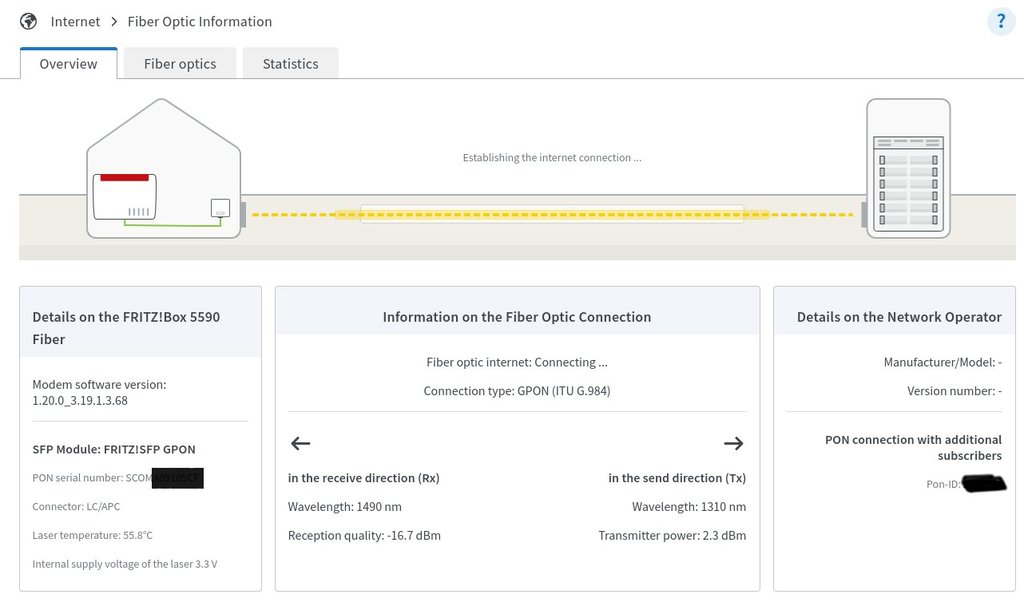Select the Overview tab
Screen dimensions: 1024x598
click(x=68, y=64)
